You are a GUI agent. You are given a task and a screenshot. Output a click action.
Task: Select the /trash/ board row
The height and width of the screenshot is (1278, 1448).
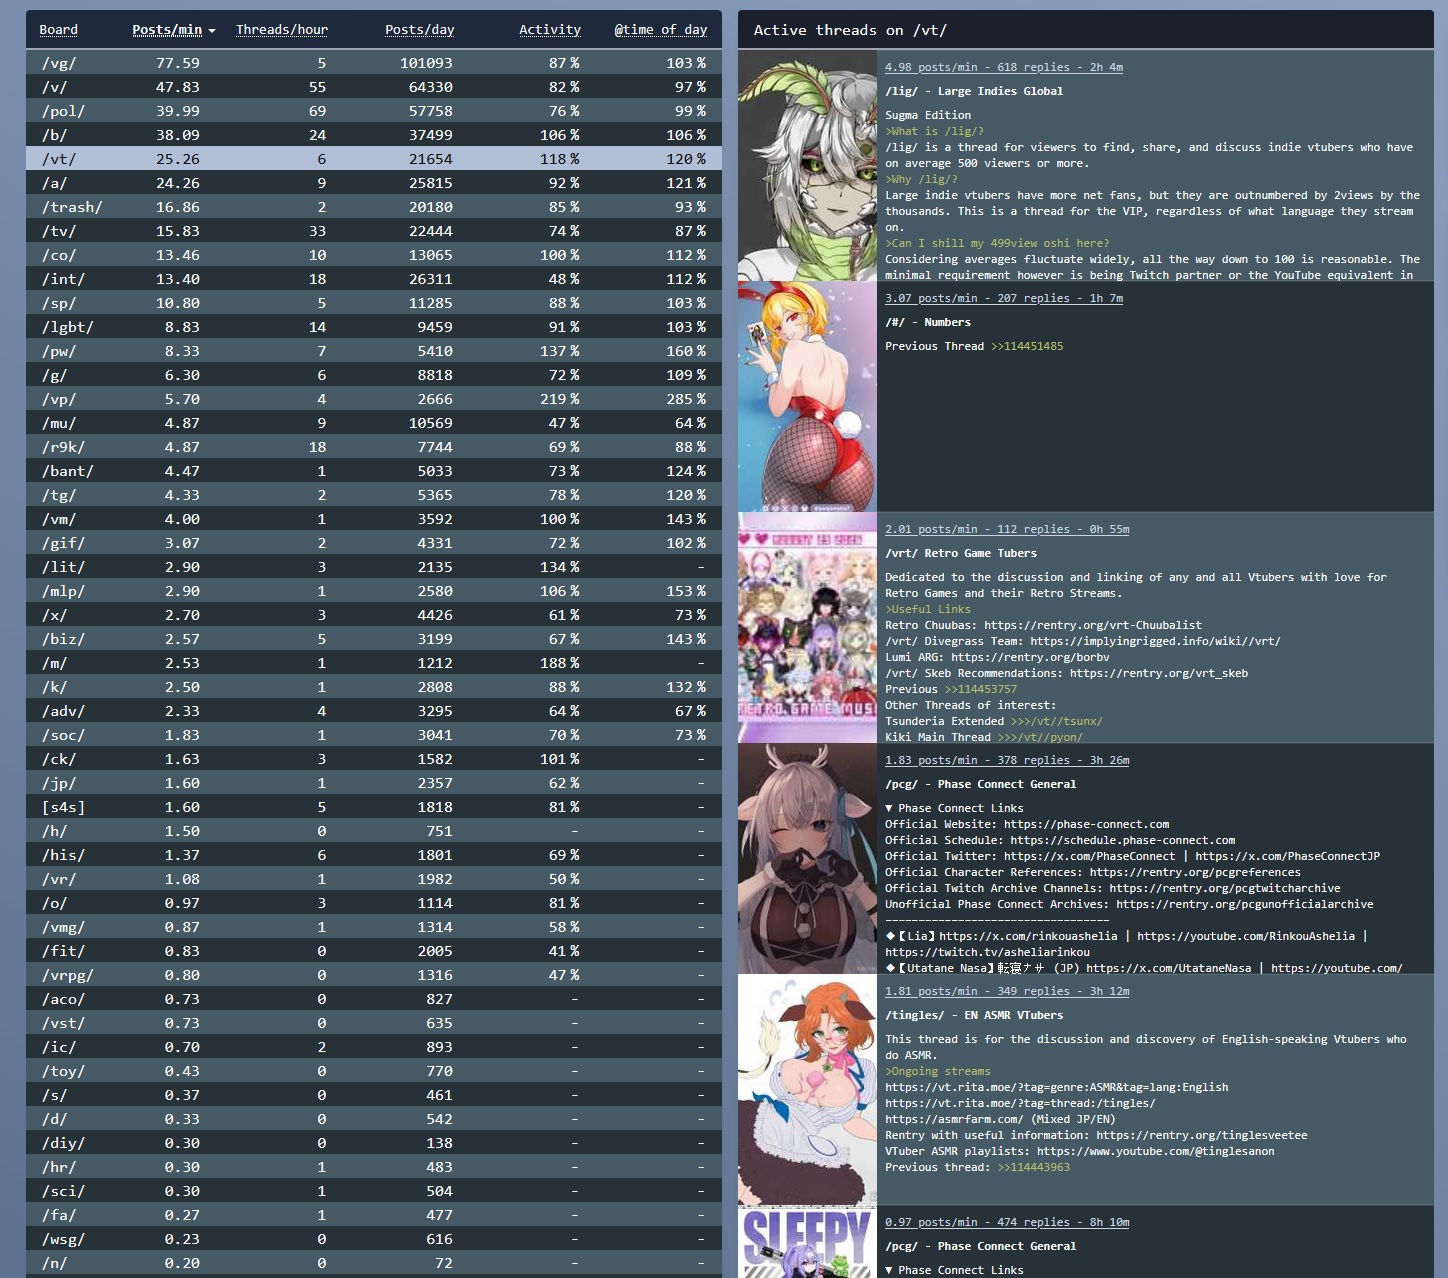(x=374, y=207)
